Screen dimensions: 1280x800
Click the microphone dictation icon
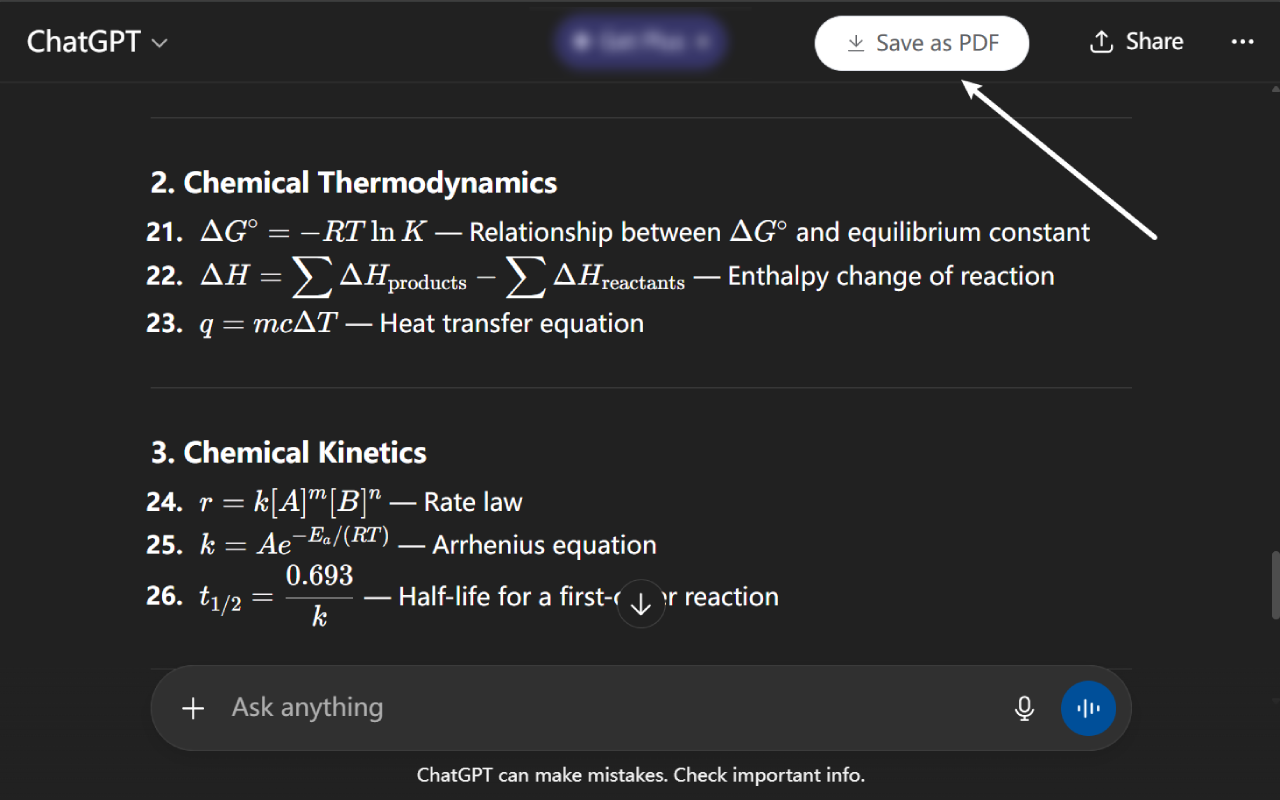1024,708
